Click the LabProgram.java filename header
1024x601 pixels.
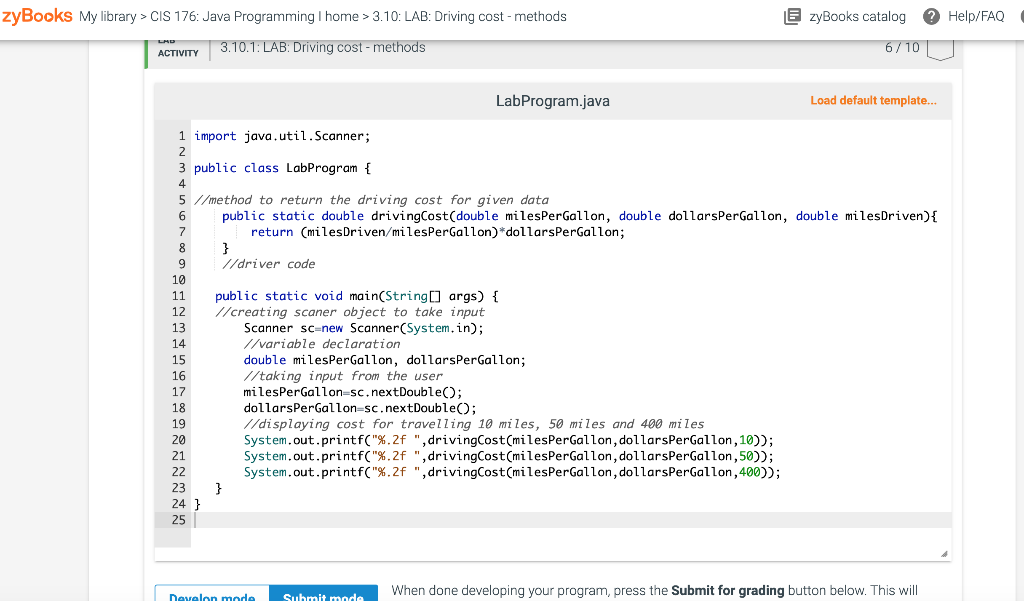coord(552,100)
